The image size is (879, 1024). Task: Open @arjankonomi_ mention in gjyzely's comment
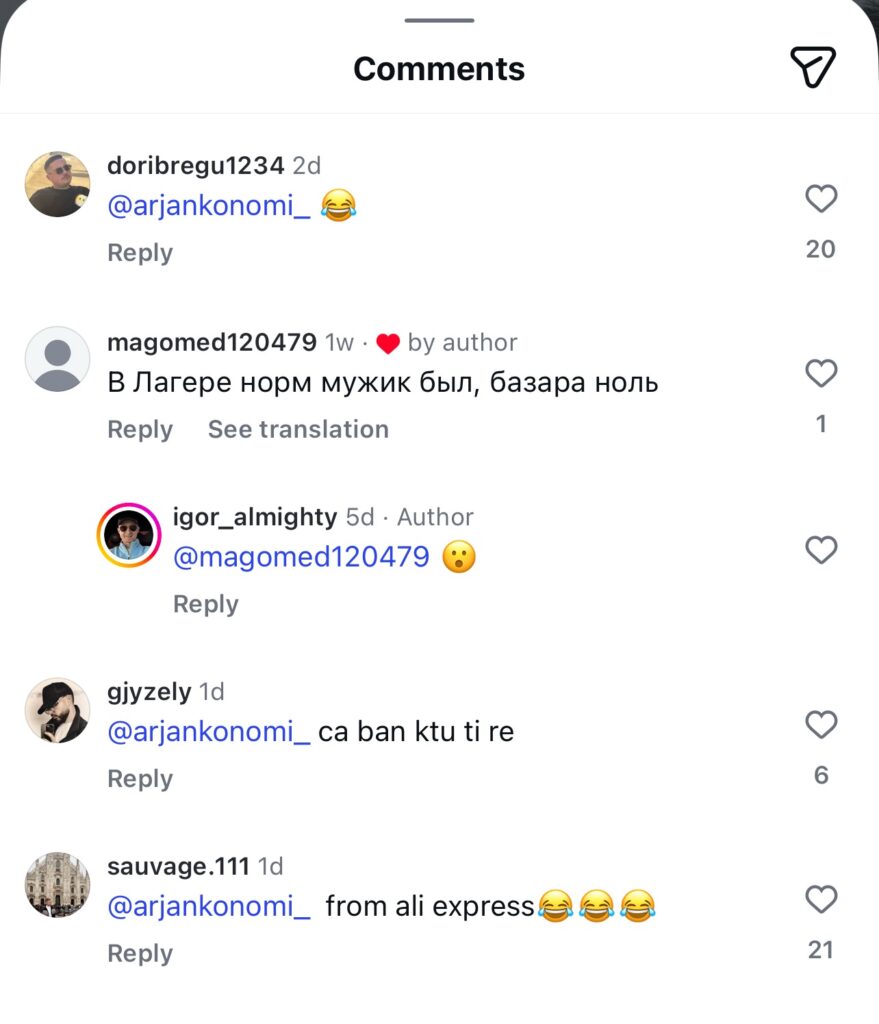[x=209, y=732]
